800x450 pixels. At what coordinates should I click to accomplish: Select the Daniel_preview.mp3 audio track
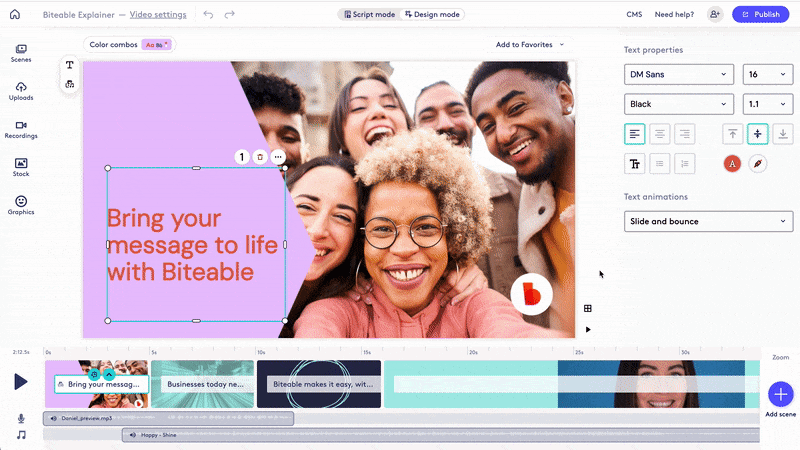168,418
